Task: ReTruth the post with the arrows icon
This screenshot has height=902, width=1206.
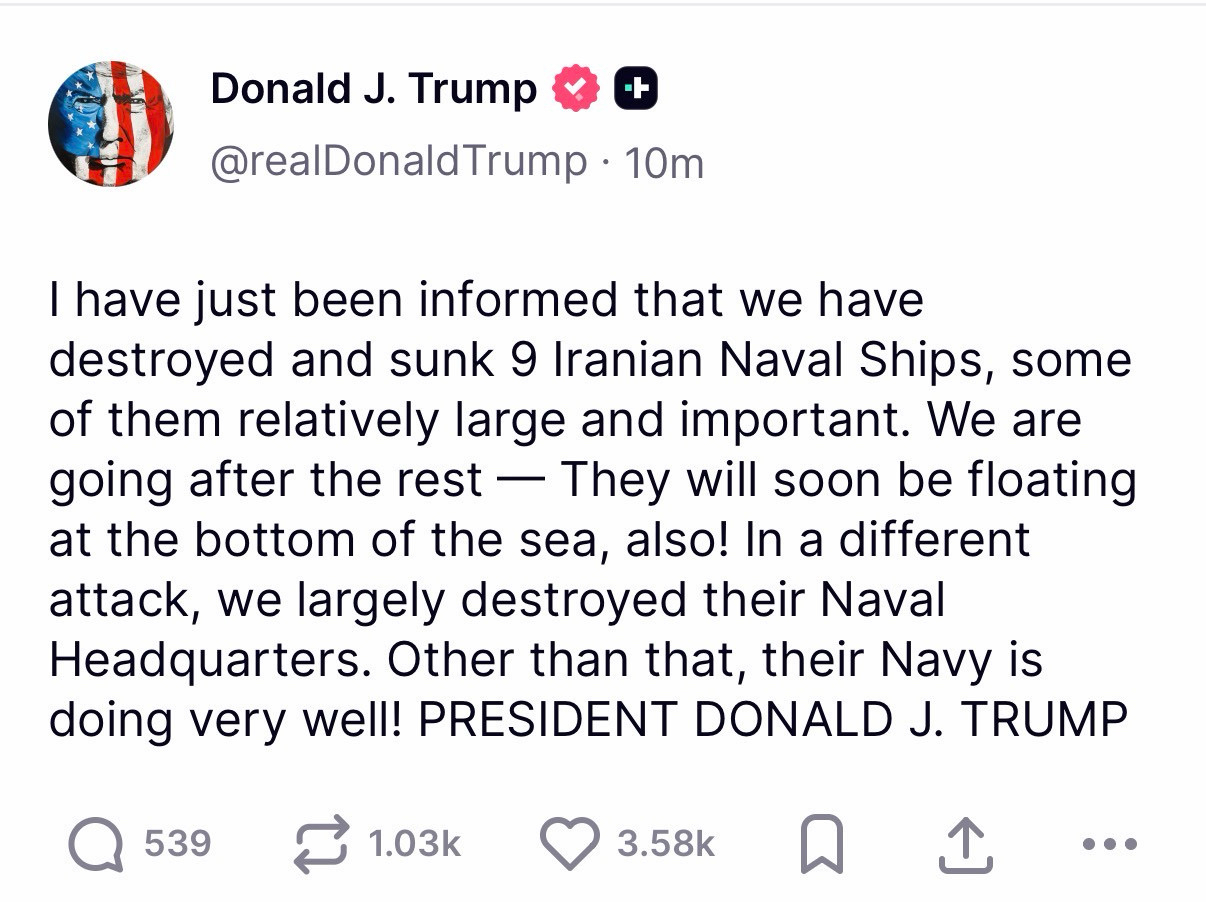Action: click(x=320, y=843)
